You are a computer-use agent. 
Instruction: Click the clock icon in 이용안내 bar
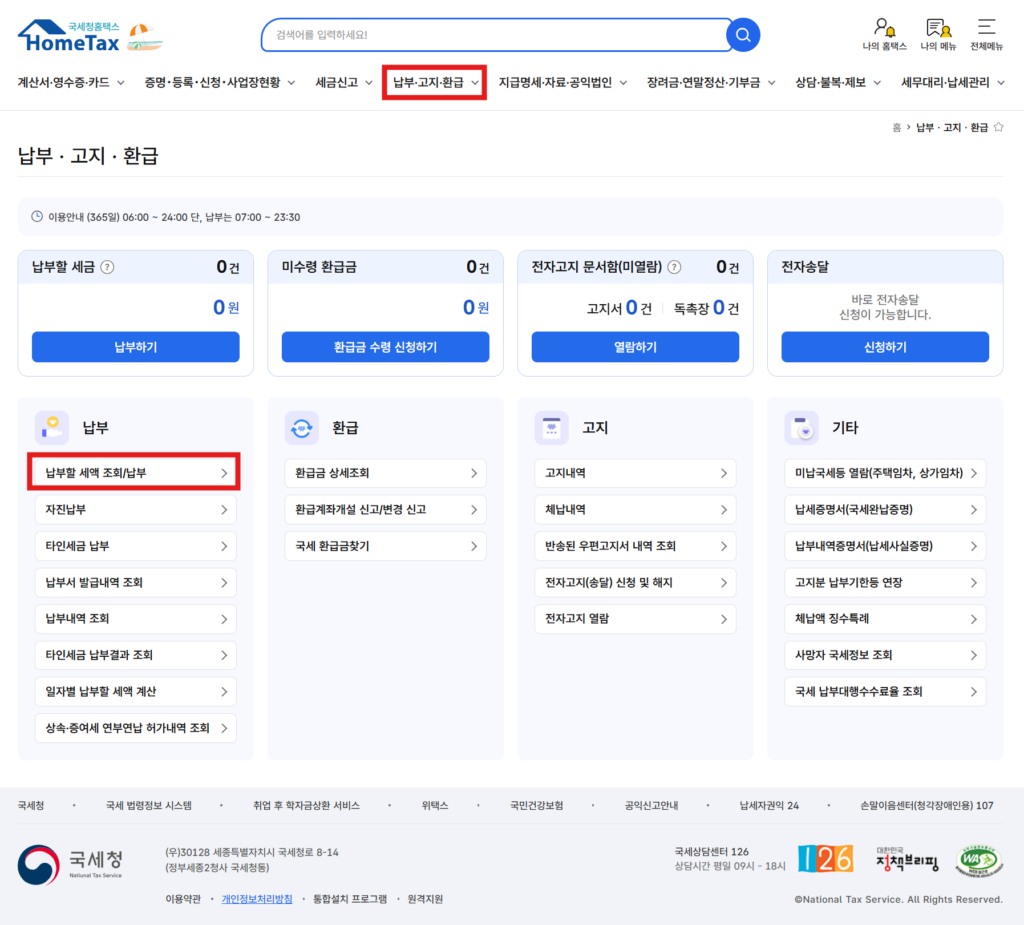coord(37,217)
